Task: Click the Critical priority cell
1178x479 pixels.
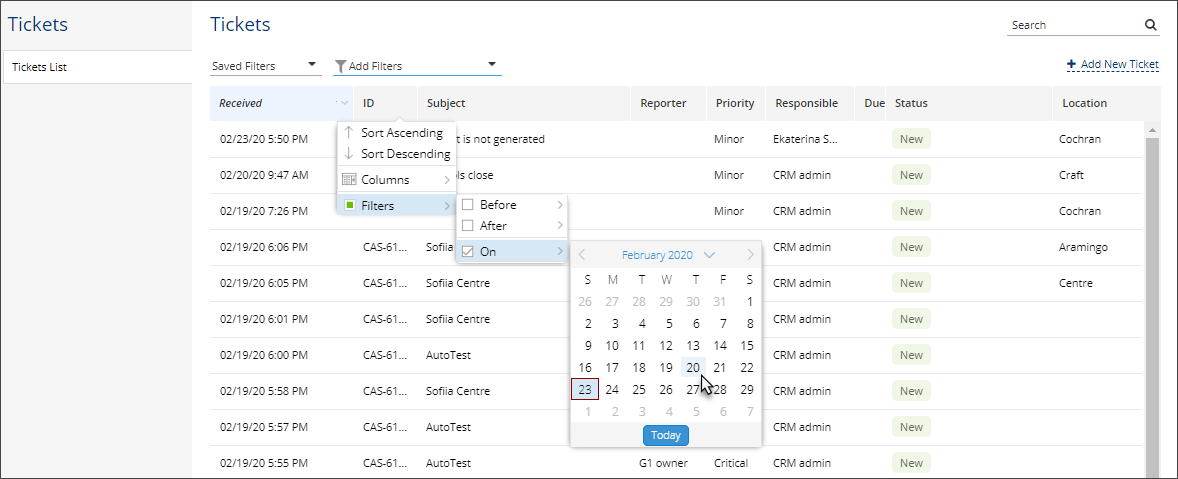Action: click(731, 463)
